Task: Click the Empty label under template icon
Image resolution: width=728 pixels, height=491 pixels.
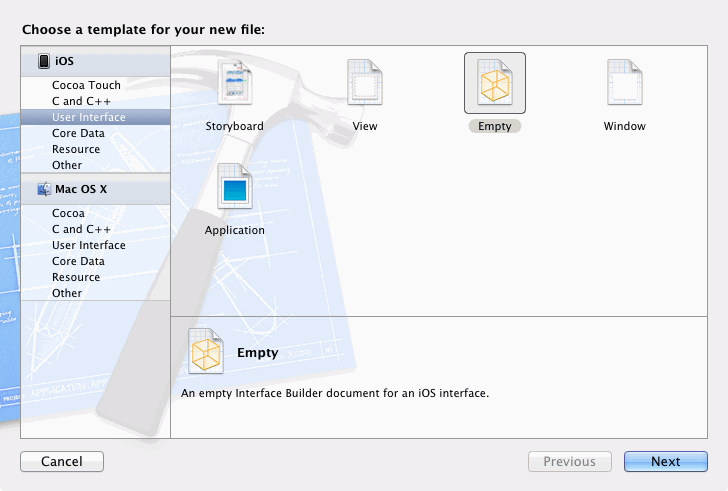Action: pos(494,127)
